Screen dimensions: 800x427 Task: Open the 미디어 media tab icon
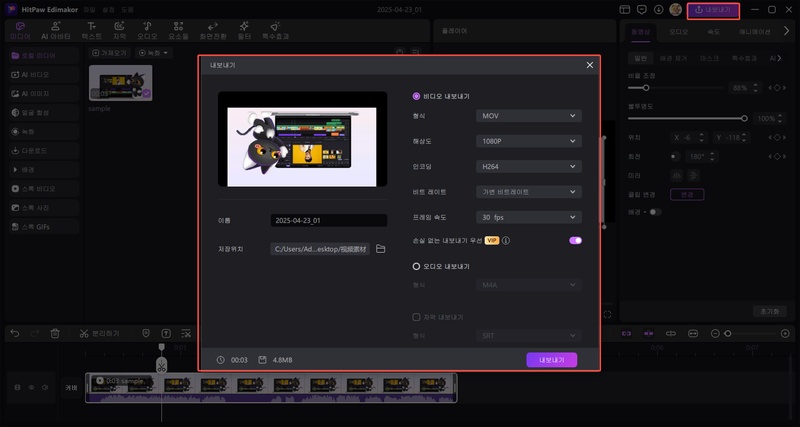pos(20,26)
